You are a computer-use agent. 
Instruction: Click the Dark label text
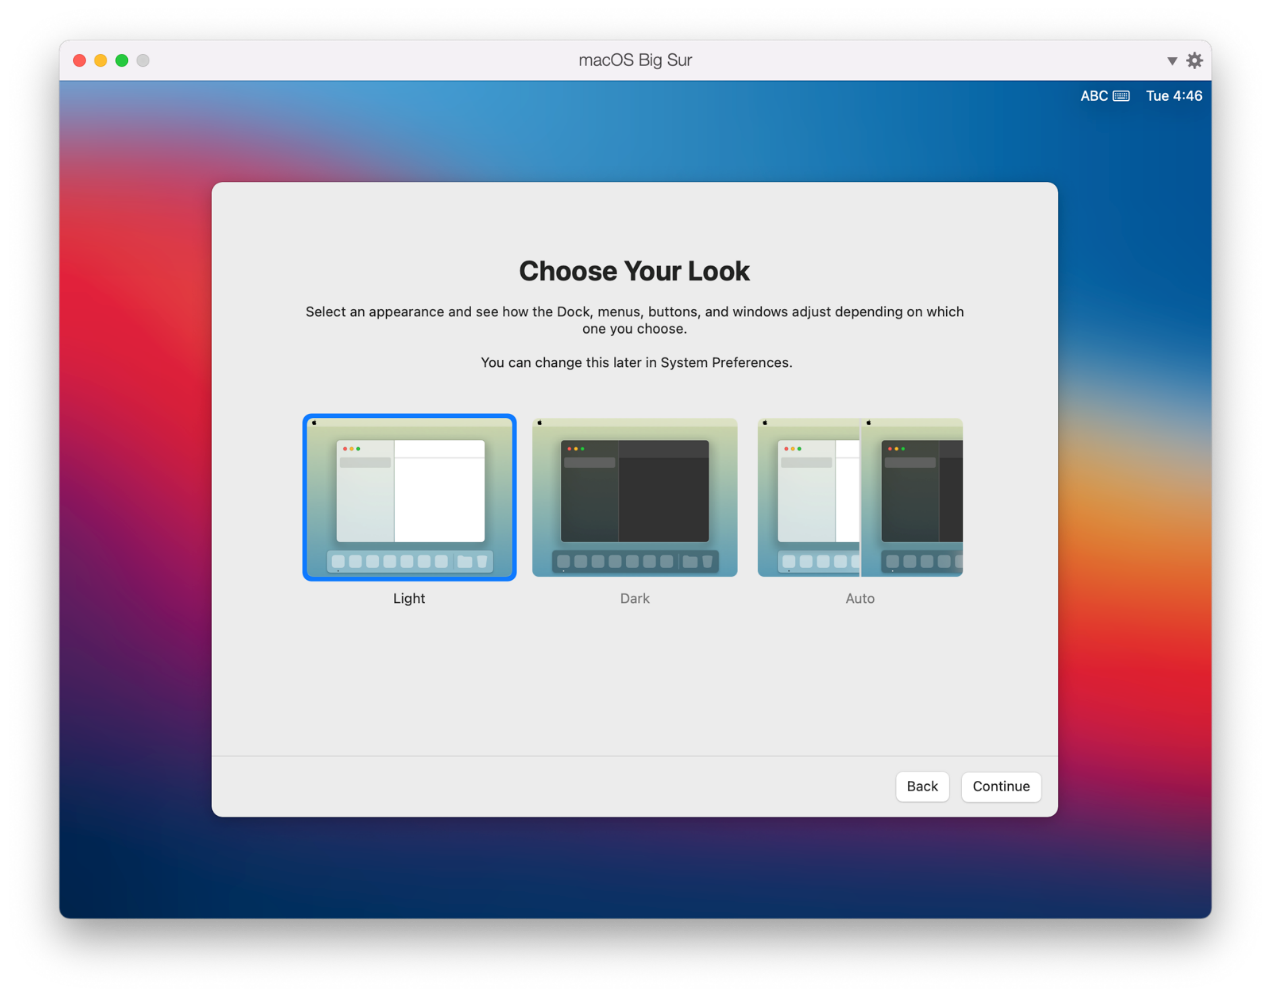[x=635, y=598]
